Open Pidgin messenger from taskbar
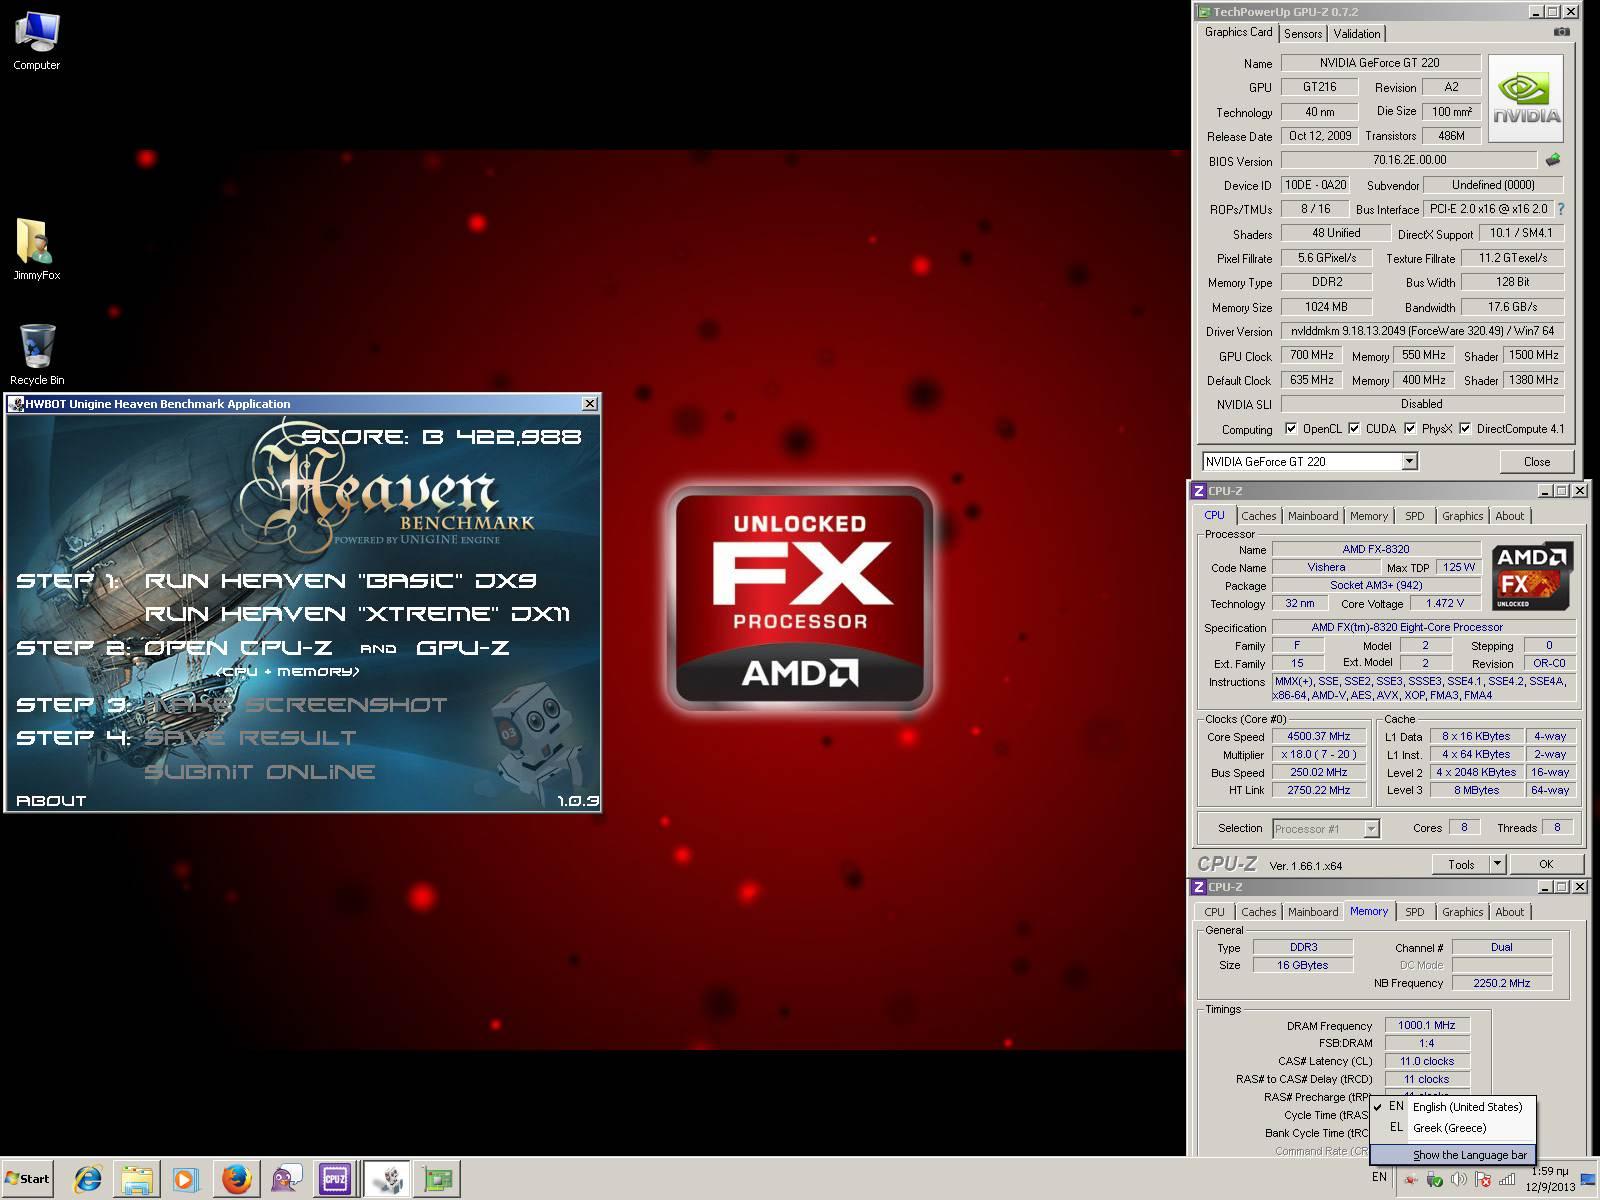The height and width of the screenshot is (1200, 1600). [286, 1180]
